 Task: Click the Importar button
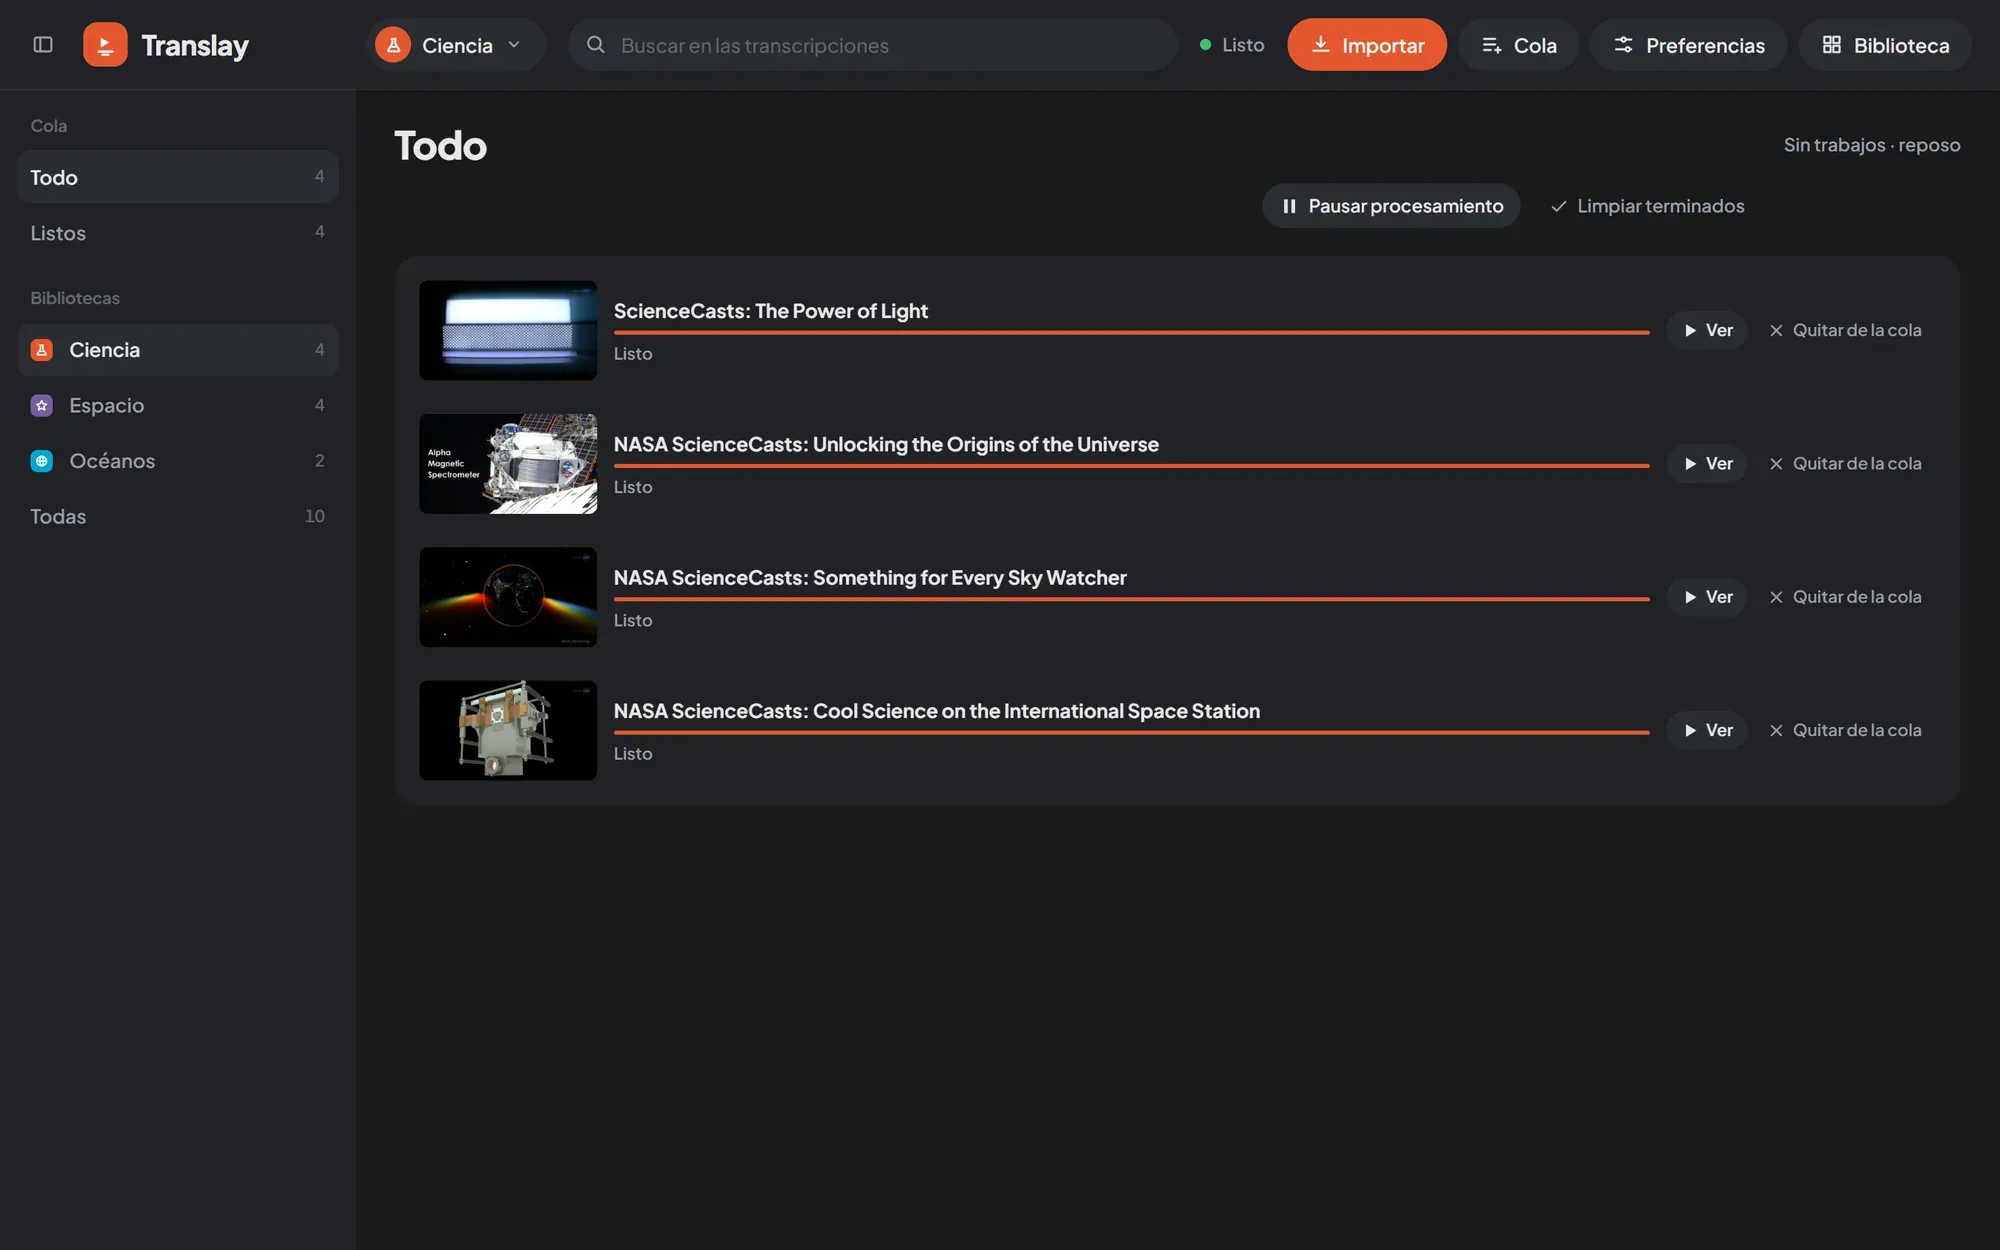tap(1366, 45)
